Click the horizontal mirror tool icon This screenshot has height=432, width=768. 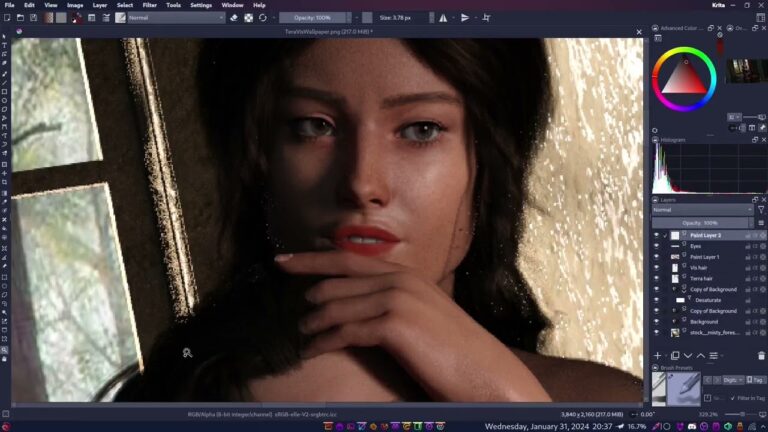pos(443,18)
